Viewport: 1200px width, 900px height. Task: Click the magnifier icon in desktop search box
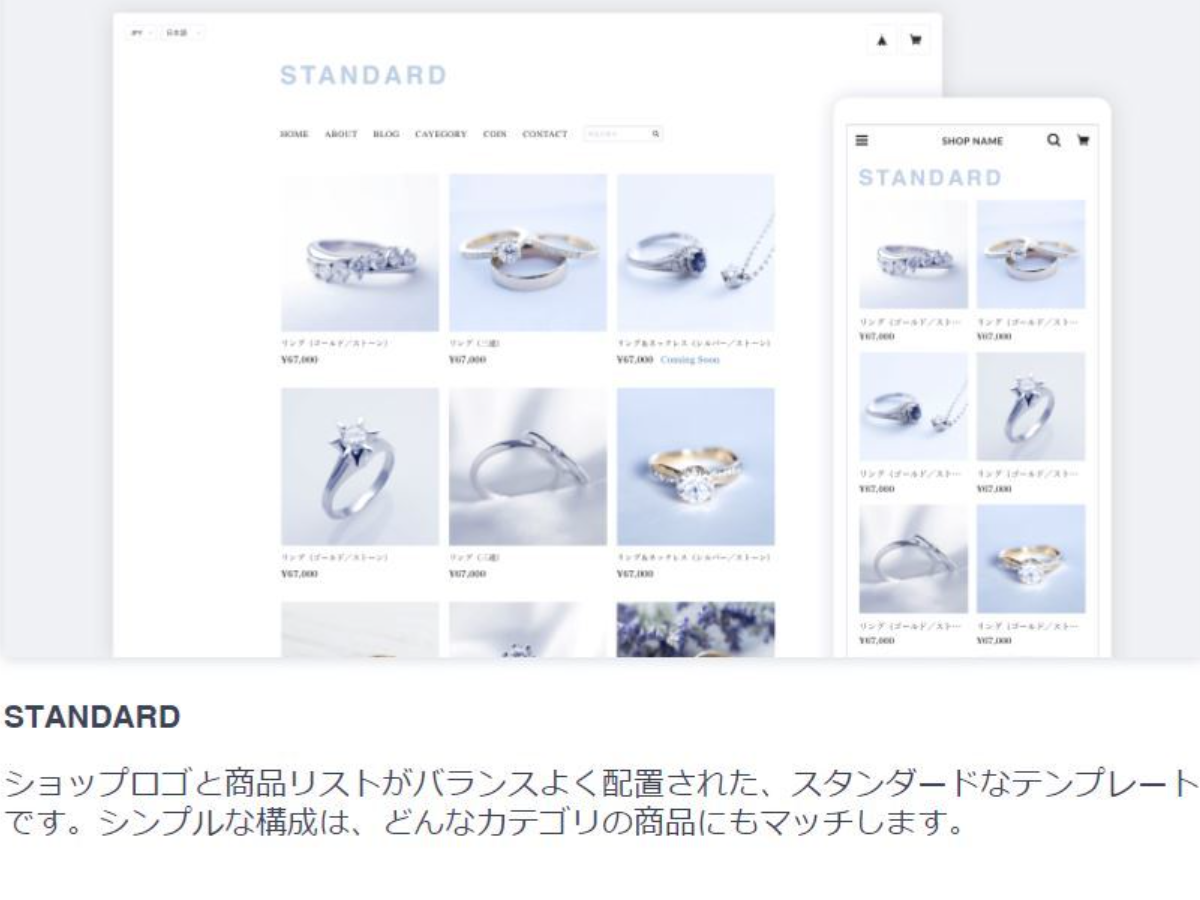(656, 133)
